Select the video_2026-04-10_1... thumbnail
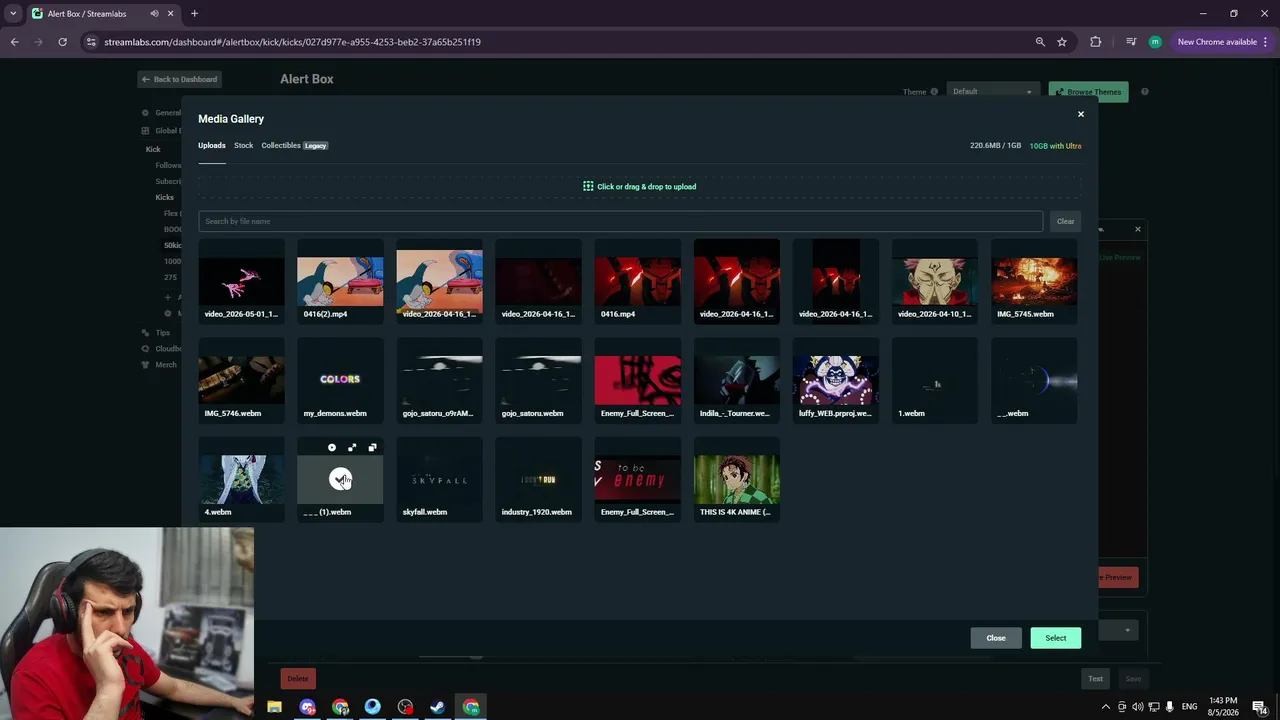Screen dimensions: 1280x720 [935, 281]
